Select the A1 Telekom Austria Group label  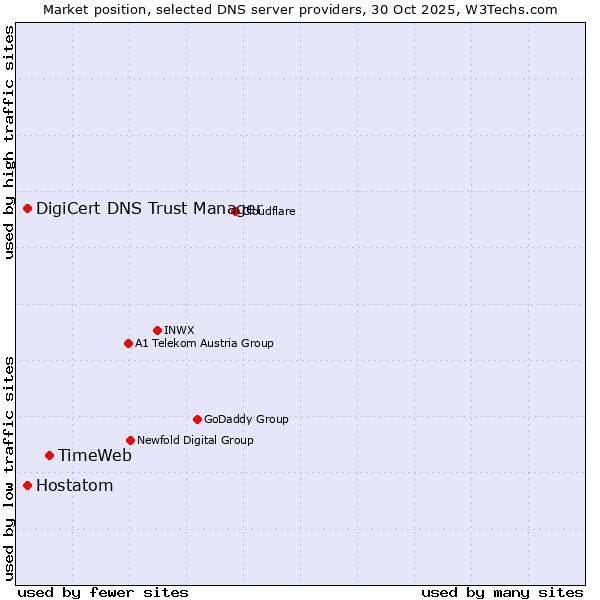[204, 343]
